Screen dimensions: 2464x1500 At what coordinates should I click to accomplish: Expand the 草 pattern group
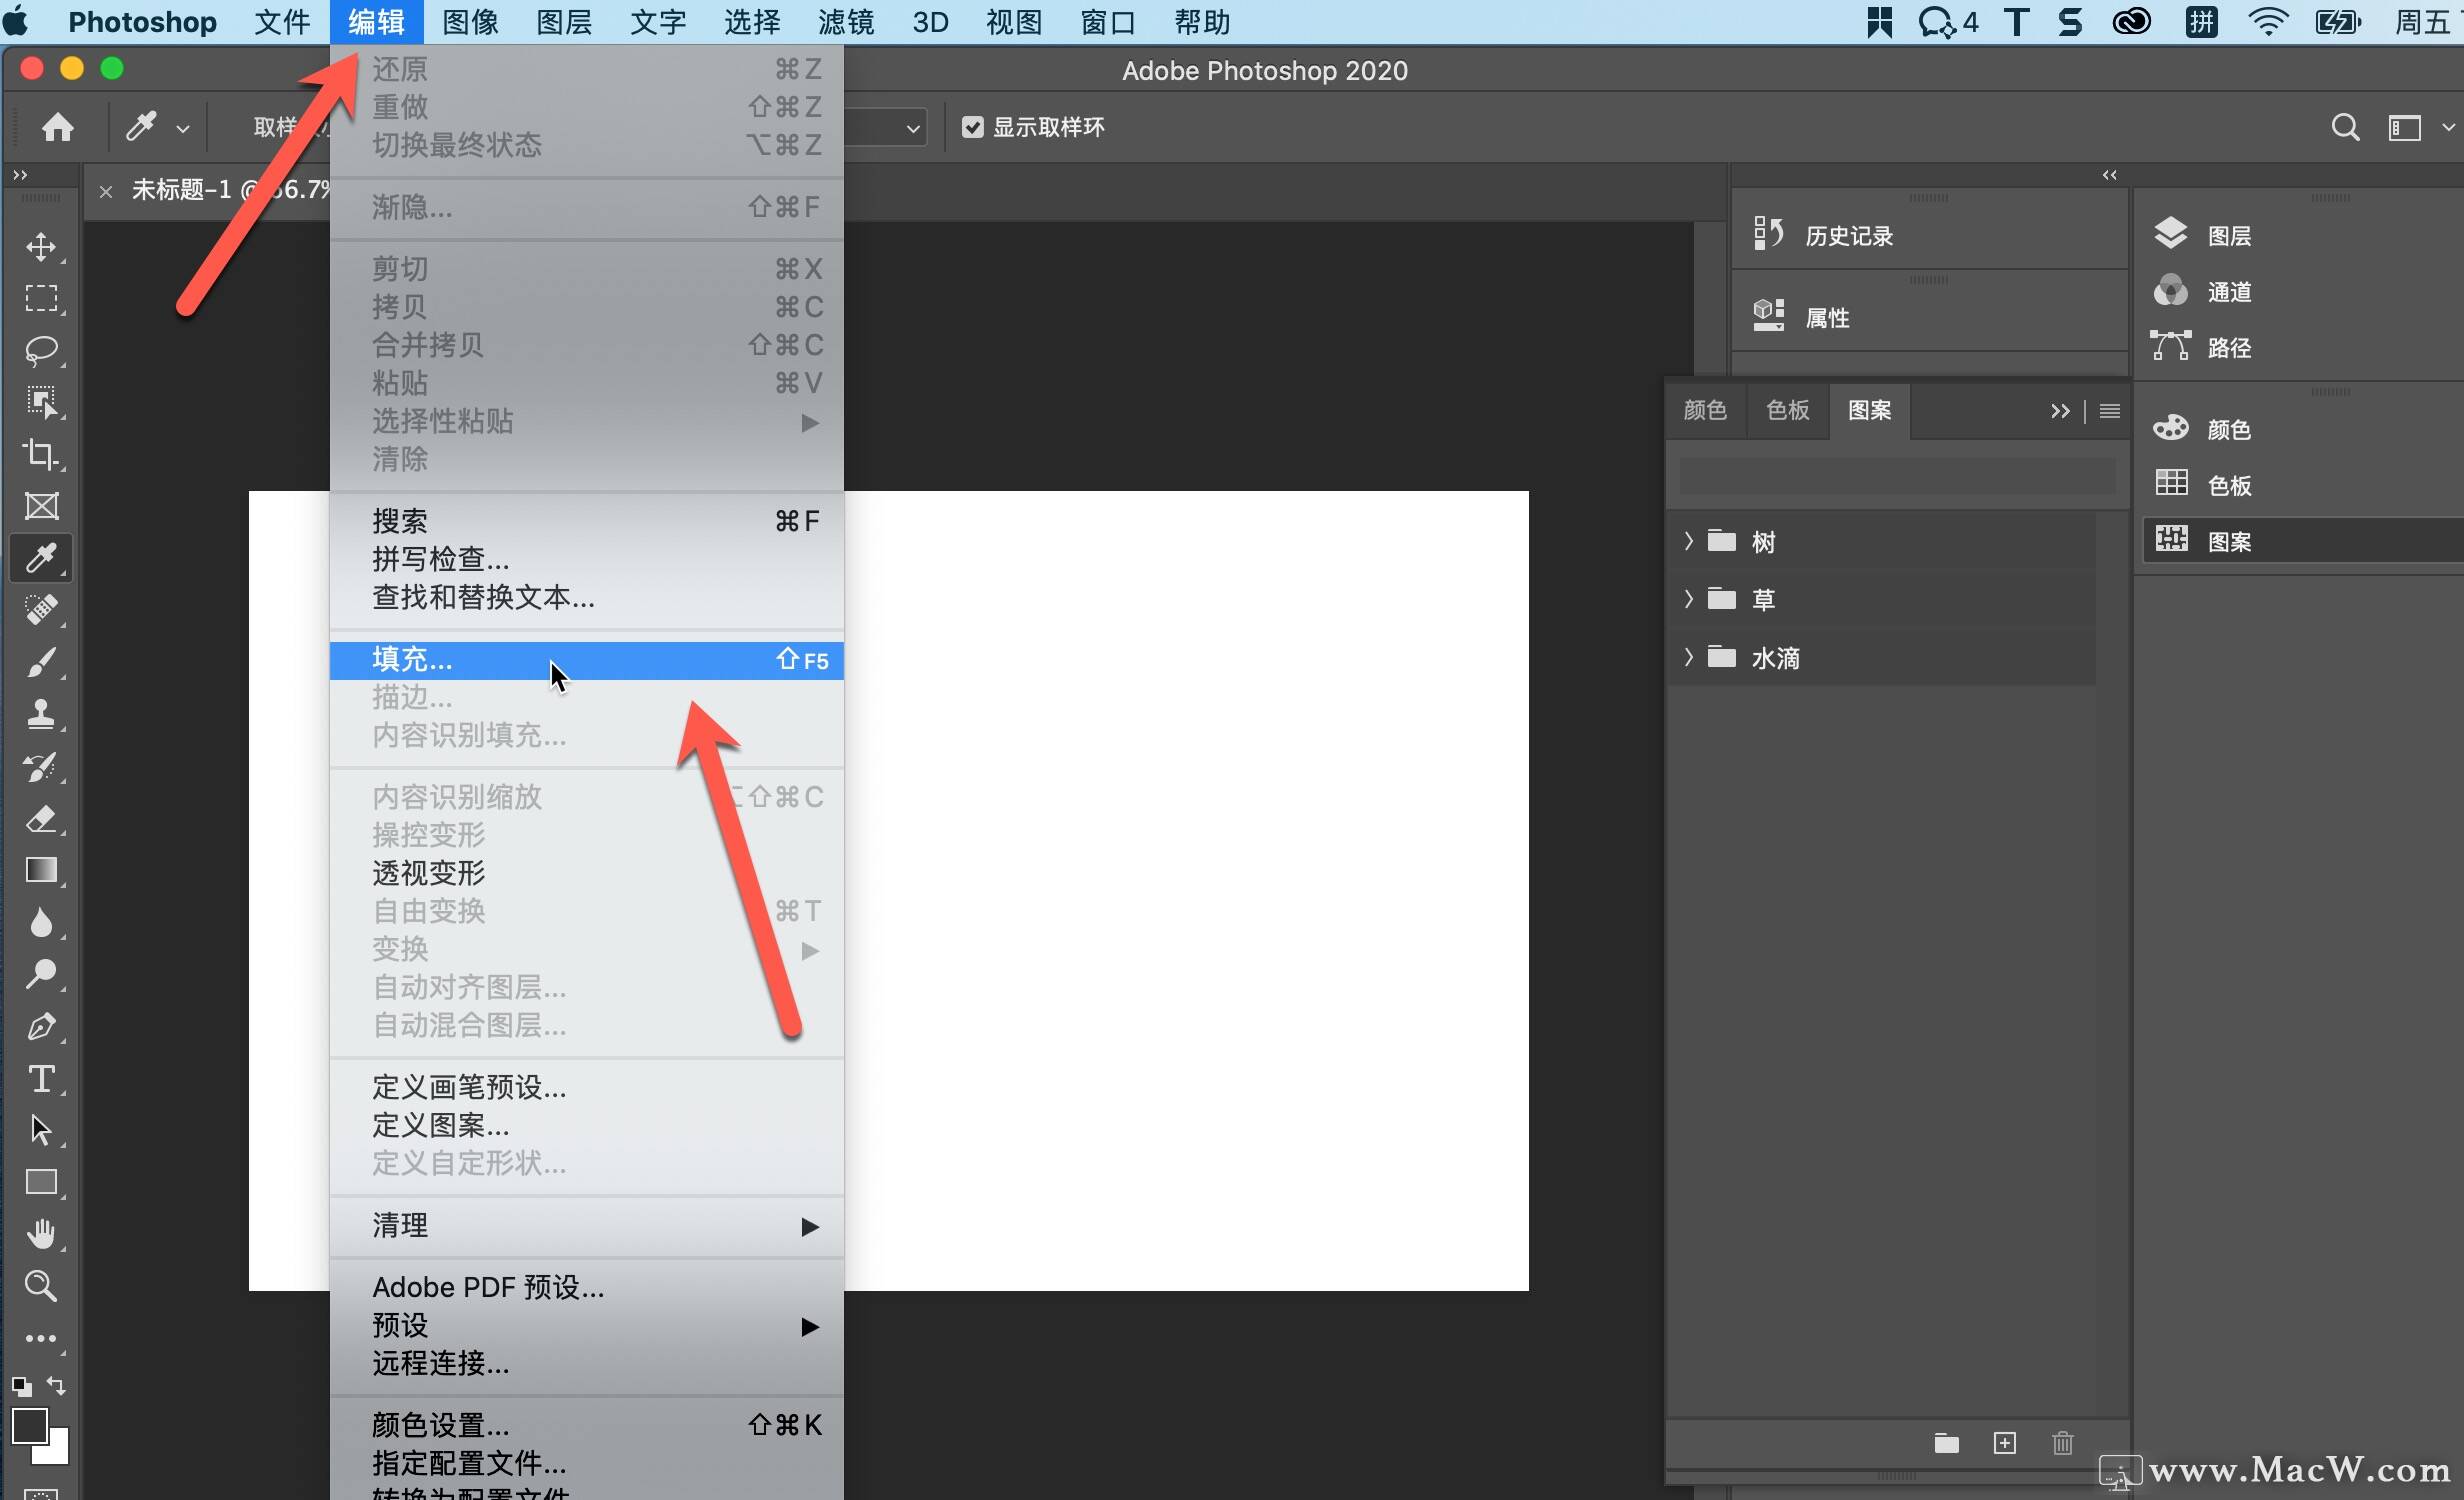1690,599
